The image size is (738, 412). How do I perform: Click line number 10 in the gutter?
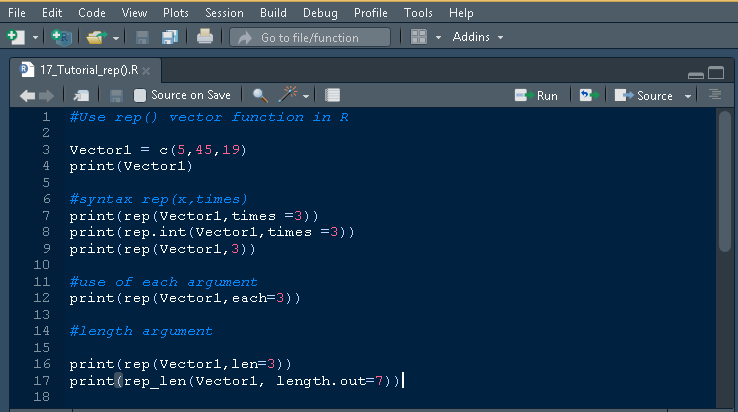coord(42,265)
